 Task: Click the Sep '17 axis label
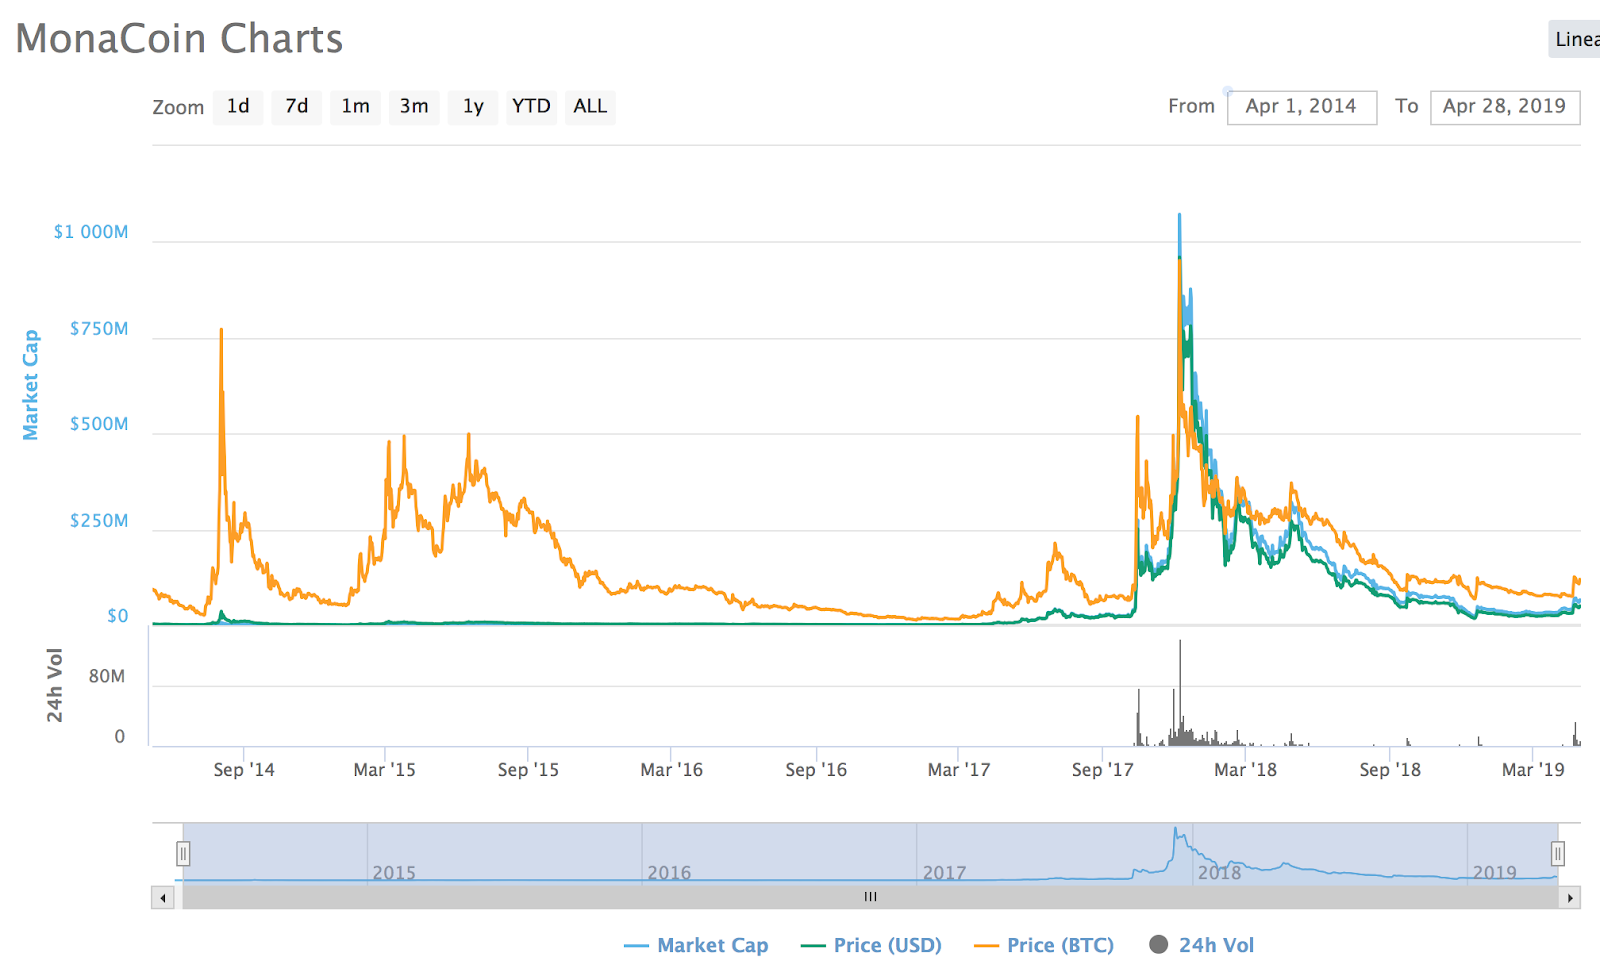(x=1103, y=770)
